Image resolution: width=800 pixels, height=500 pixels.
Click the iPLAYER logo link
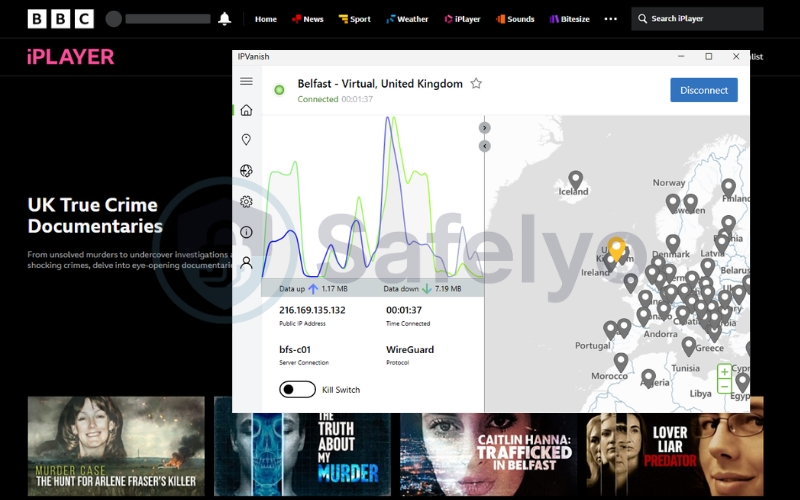[x=70, y=57]
